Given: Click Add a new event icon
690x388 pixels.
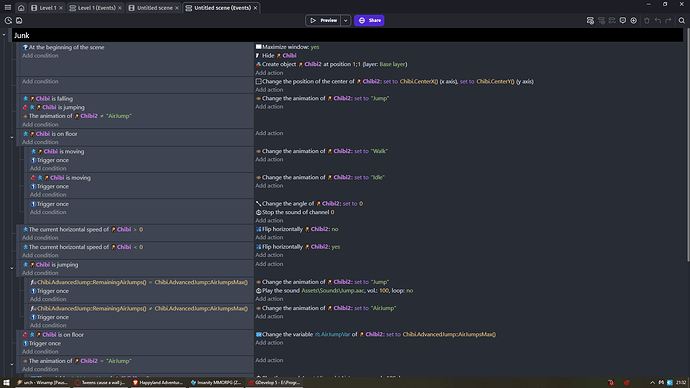Looking at the screenshot, I should click(x=590, y=20).
